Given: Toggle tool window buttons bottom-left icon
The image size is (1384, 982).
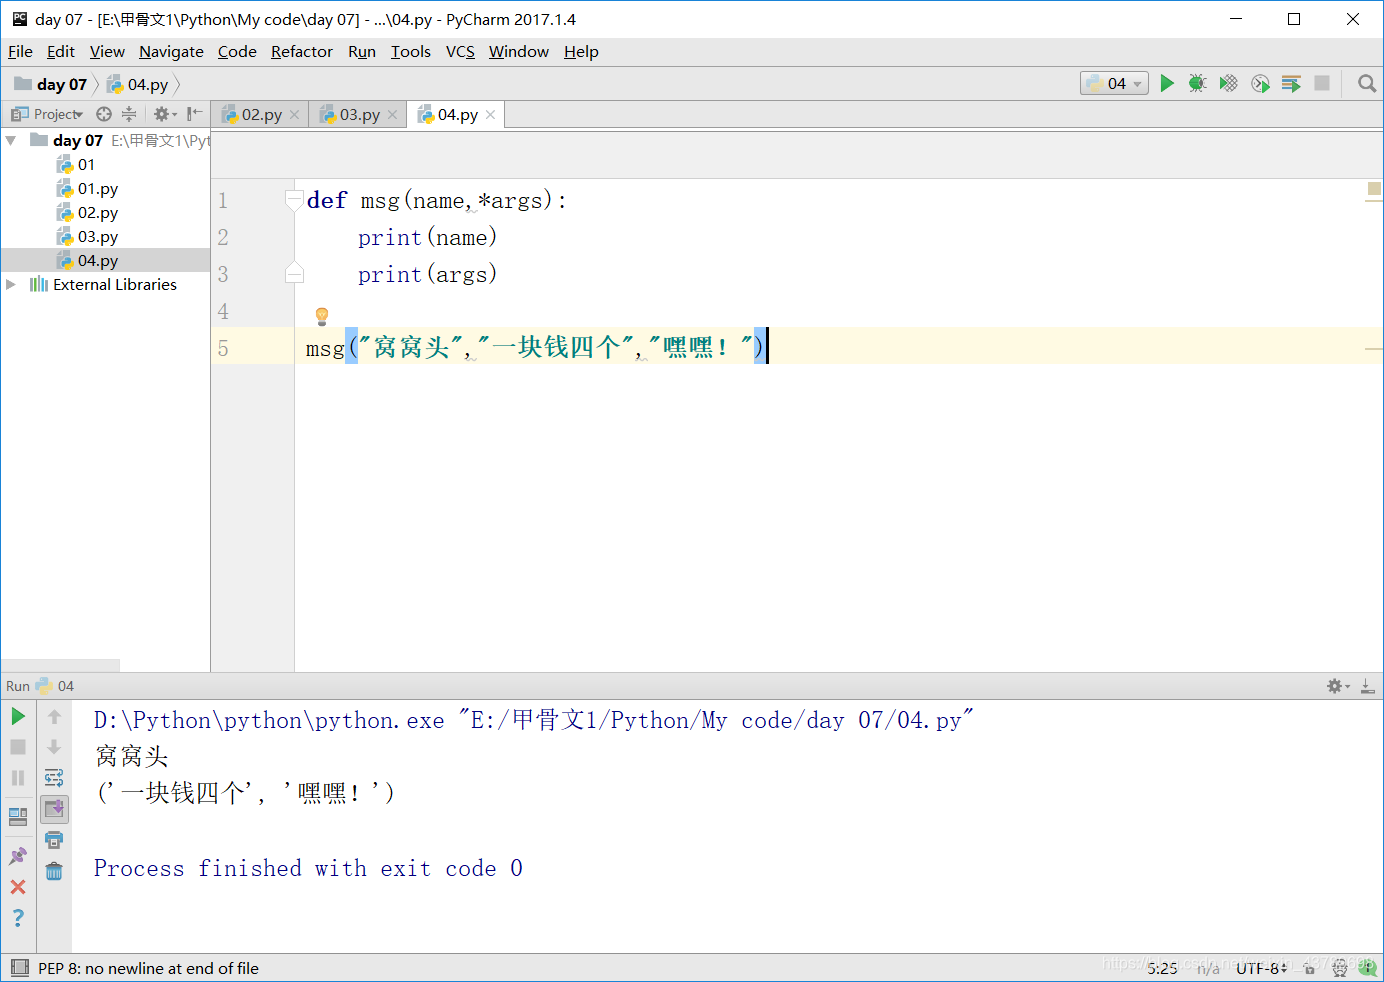Looking at the screenshot, I should coord(20,968).
